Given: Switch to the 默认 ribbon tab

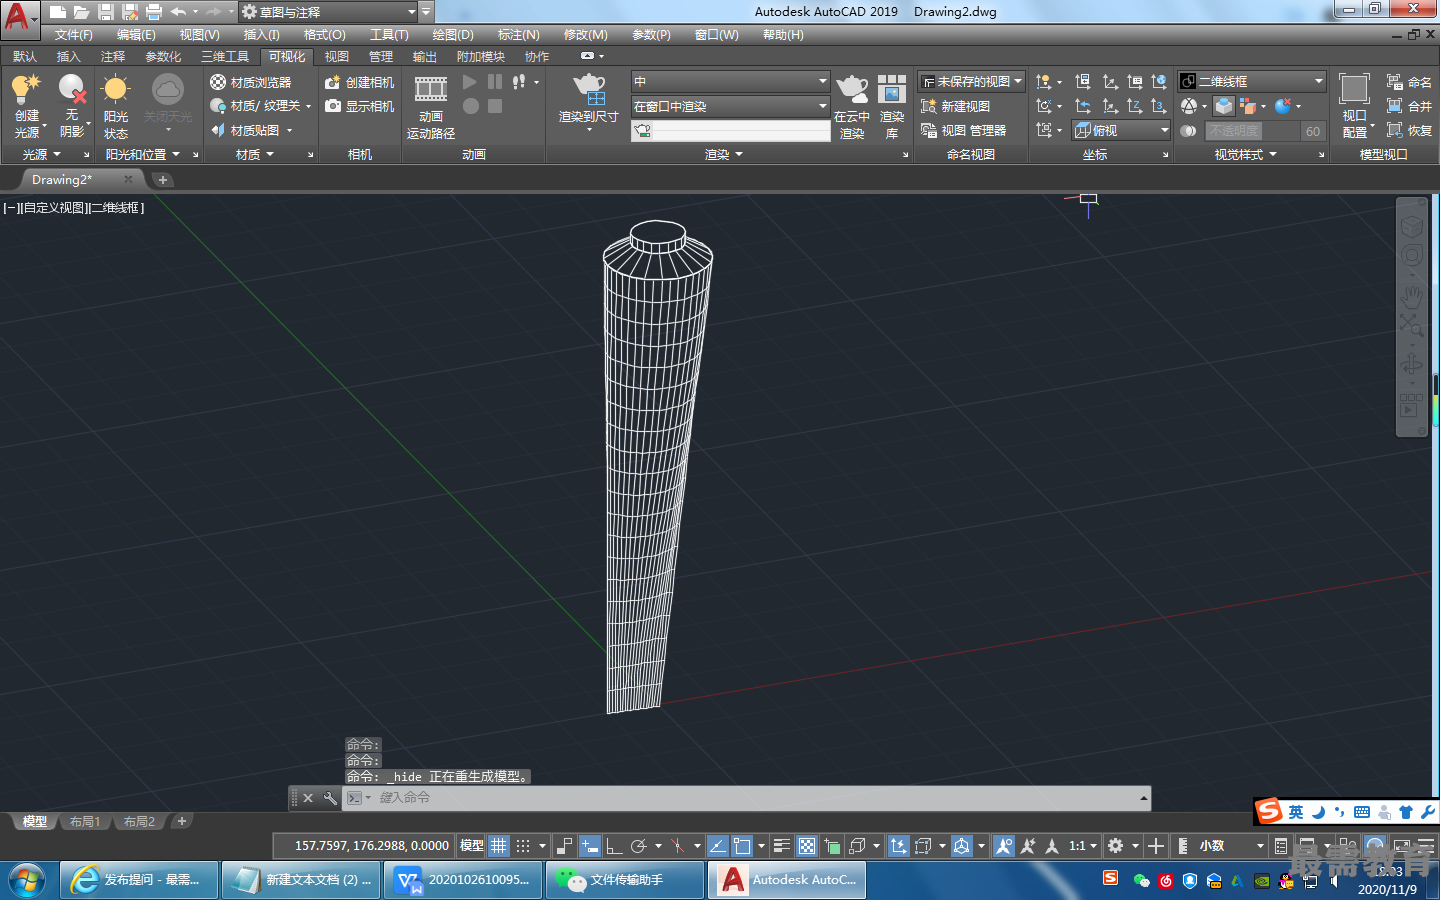Looking at the screenshot, I should pos(25,57).
